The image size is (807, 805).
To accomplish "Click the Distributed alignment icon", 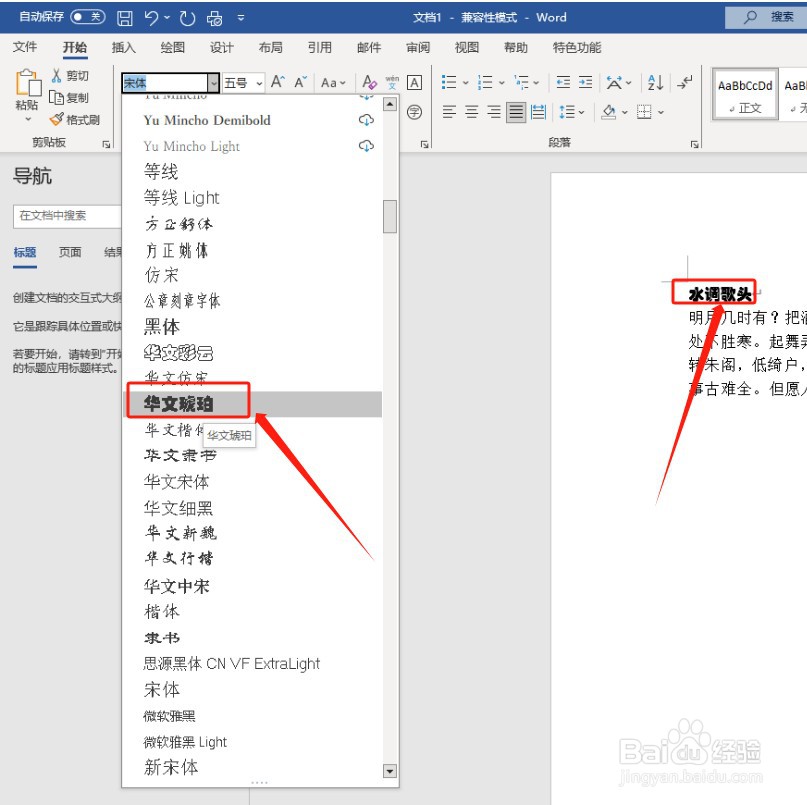I will pyautogui.click(x=538, y=112).
